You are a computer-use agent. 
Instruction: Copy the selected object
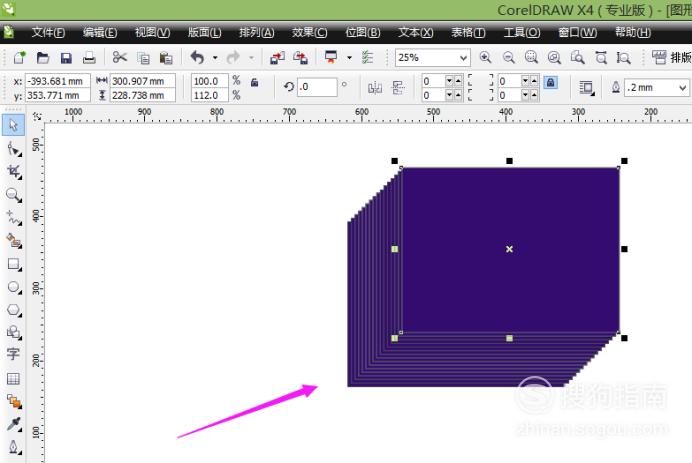(143, 58)
